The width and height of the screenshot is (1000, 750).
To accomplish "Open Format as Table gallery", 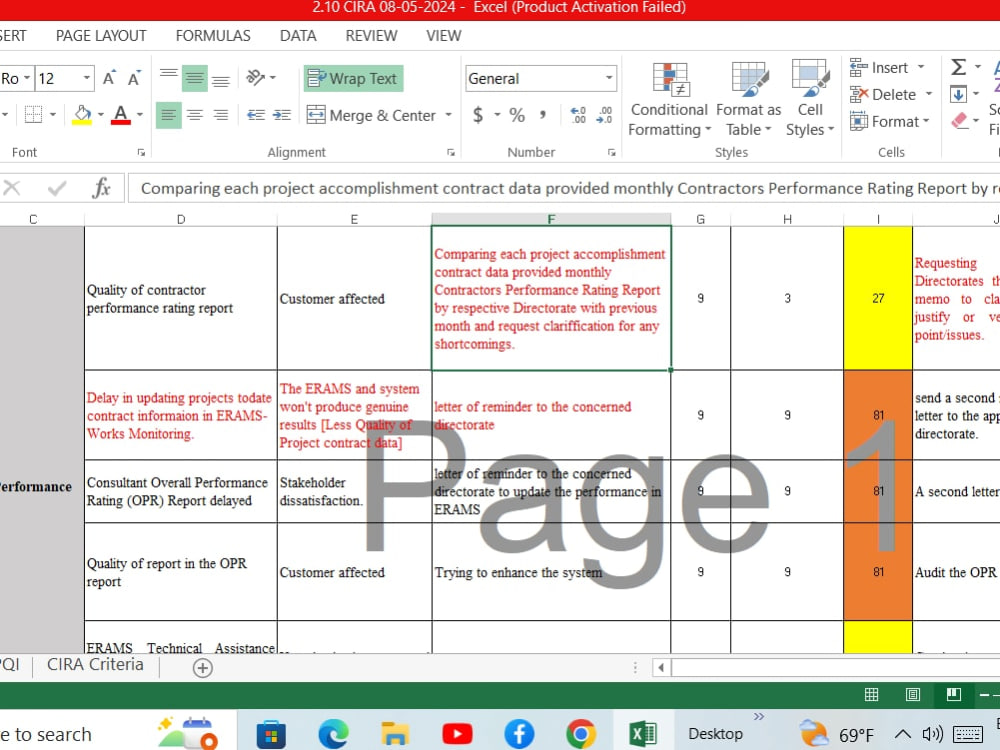I will tap(749, 99).
